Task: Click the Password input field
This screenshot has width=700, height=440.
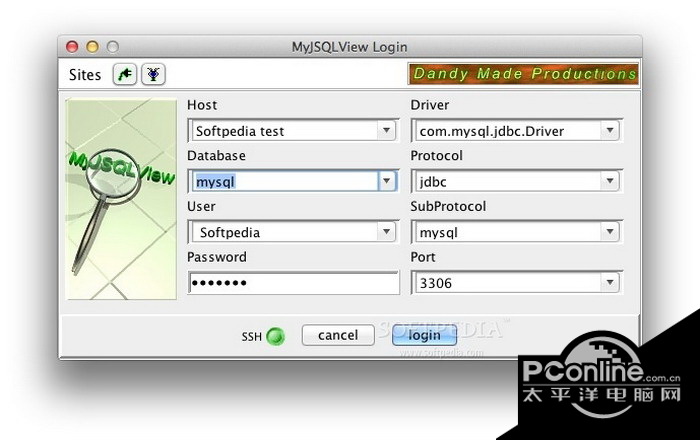Action: coord(293,282)
